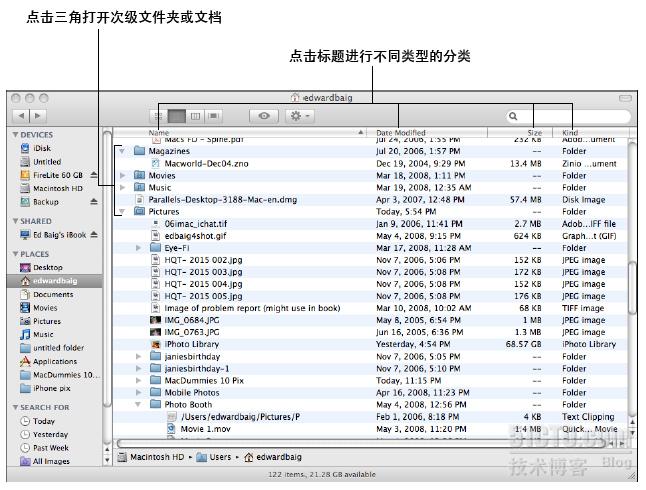Image resolution: width=646 pixels, height=490 pixels.
Task: Select the Untitled disk in sidebar
Action: pos(41,162)
